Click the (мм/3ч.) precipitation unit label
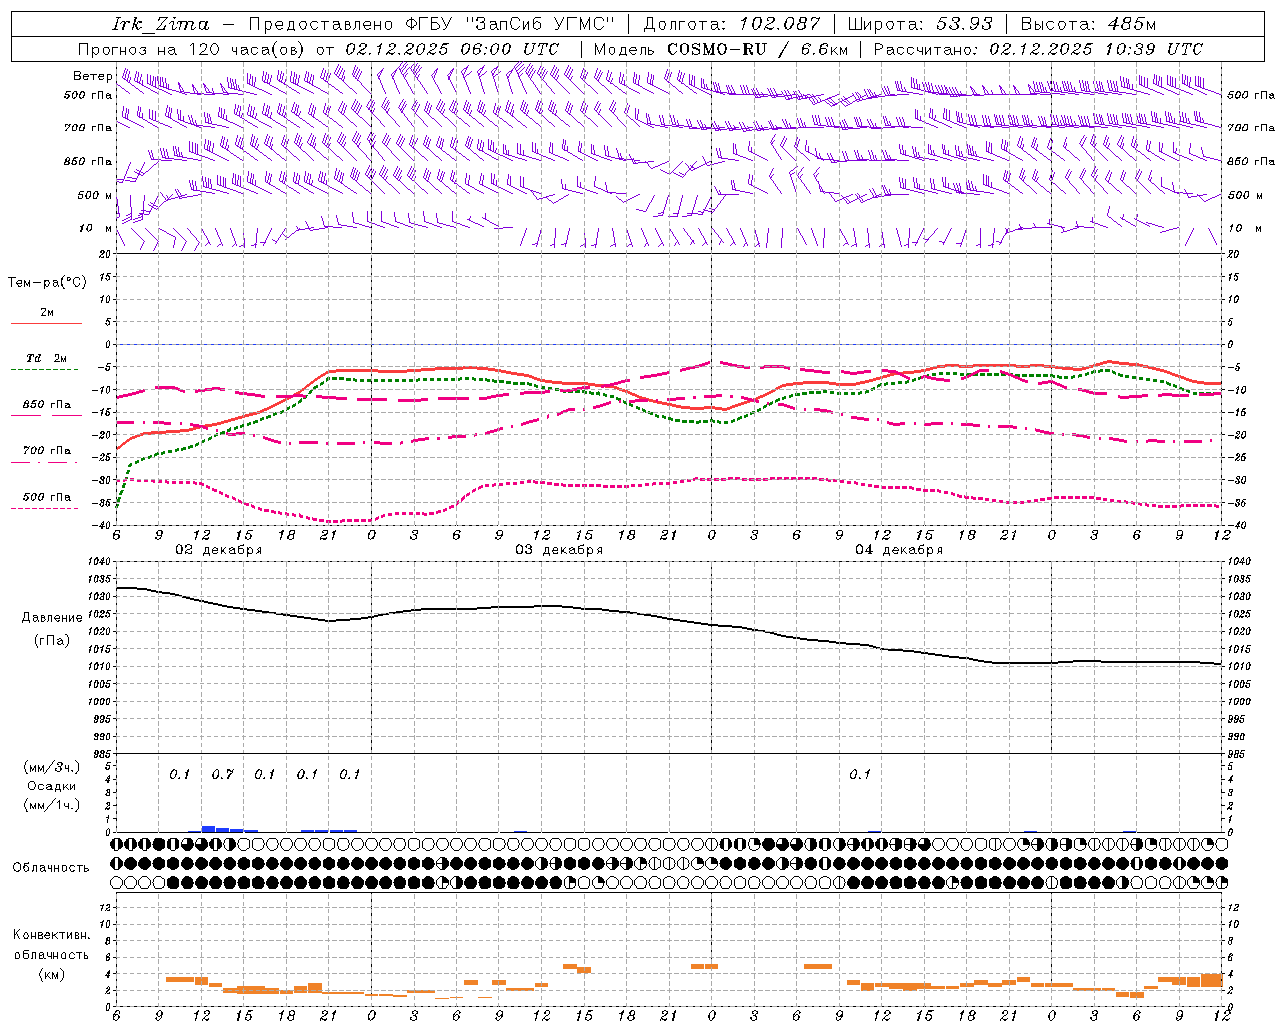The width and height of the screenshot is (1280, 1024). (x=52, y=767)
